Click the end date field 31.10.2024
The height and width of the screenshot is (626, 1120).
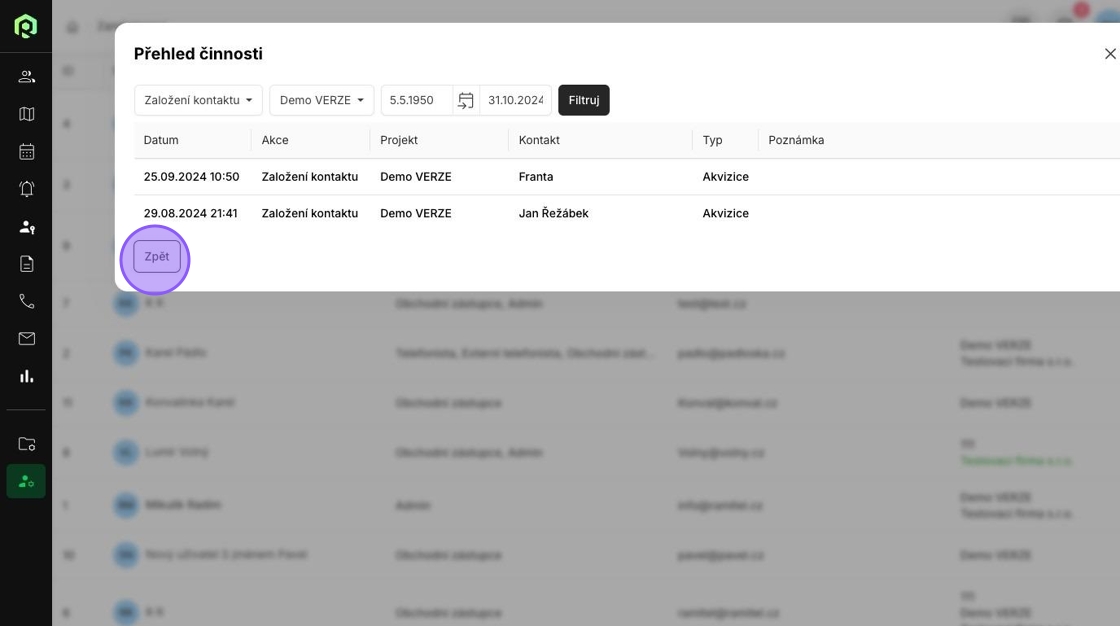515,100
